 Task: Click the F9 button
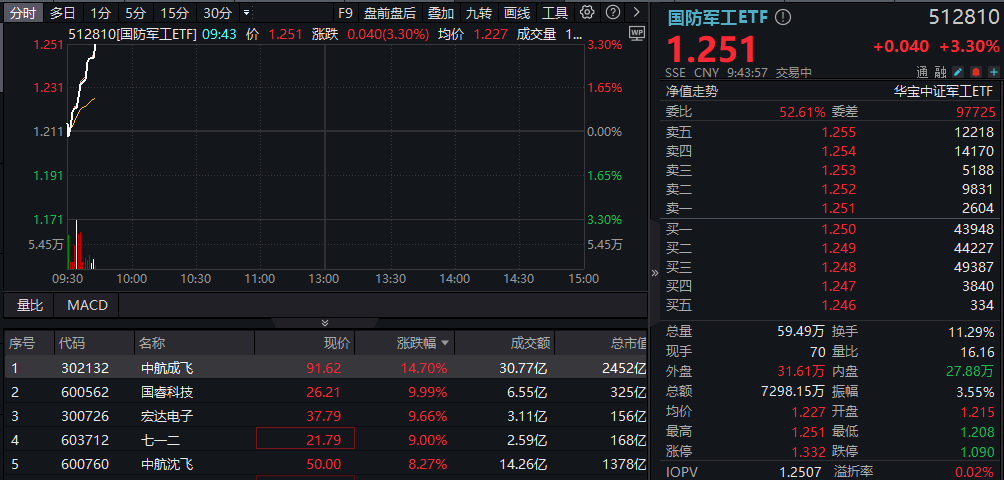pos(345,13)
